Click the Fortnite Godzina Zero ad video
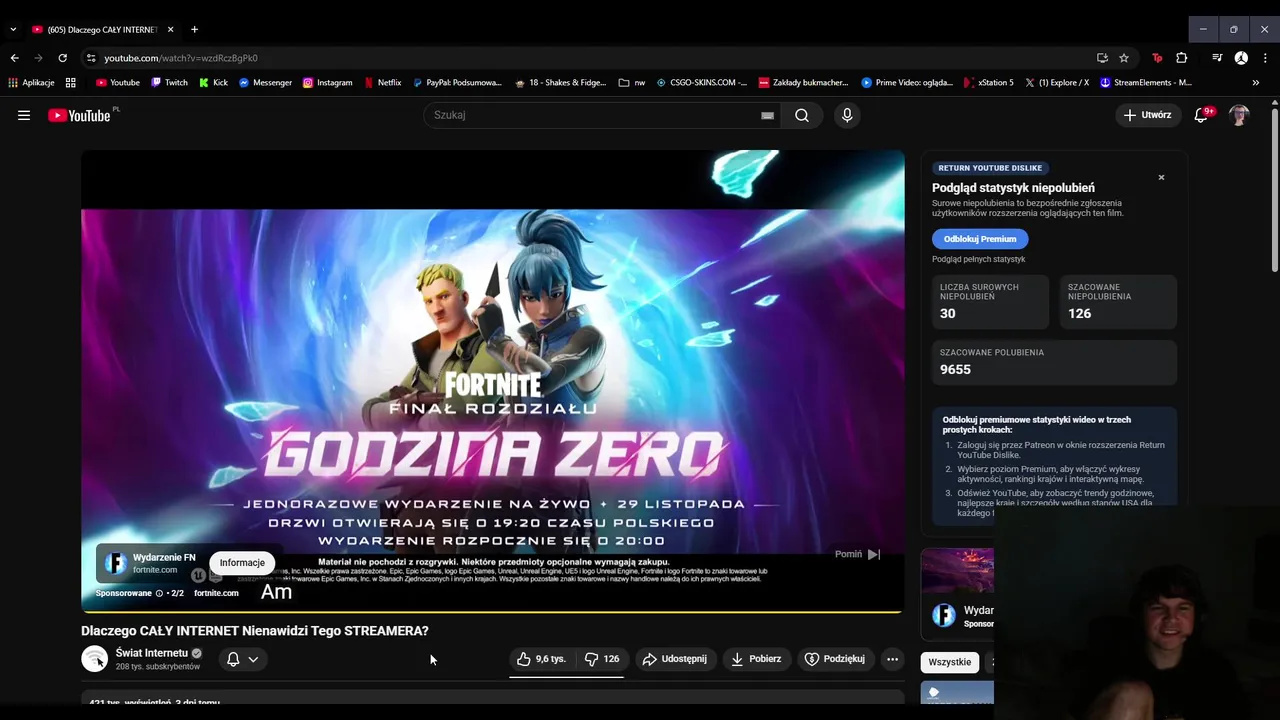This screenshot has width=1280, height=720. [493, 380]
